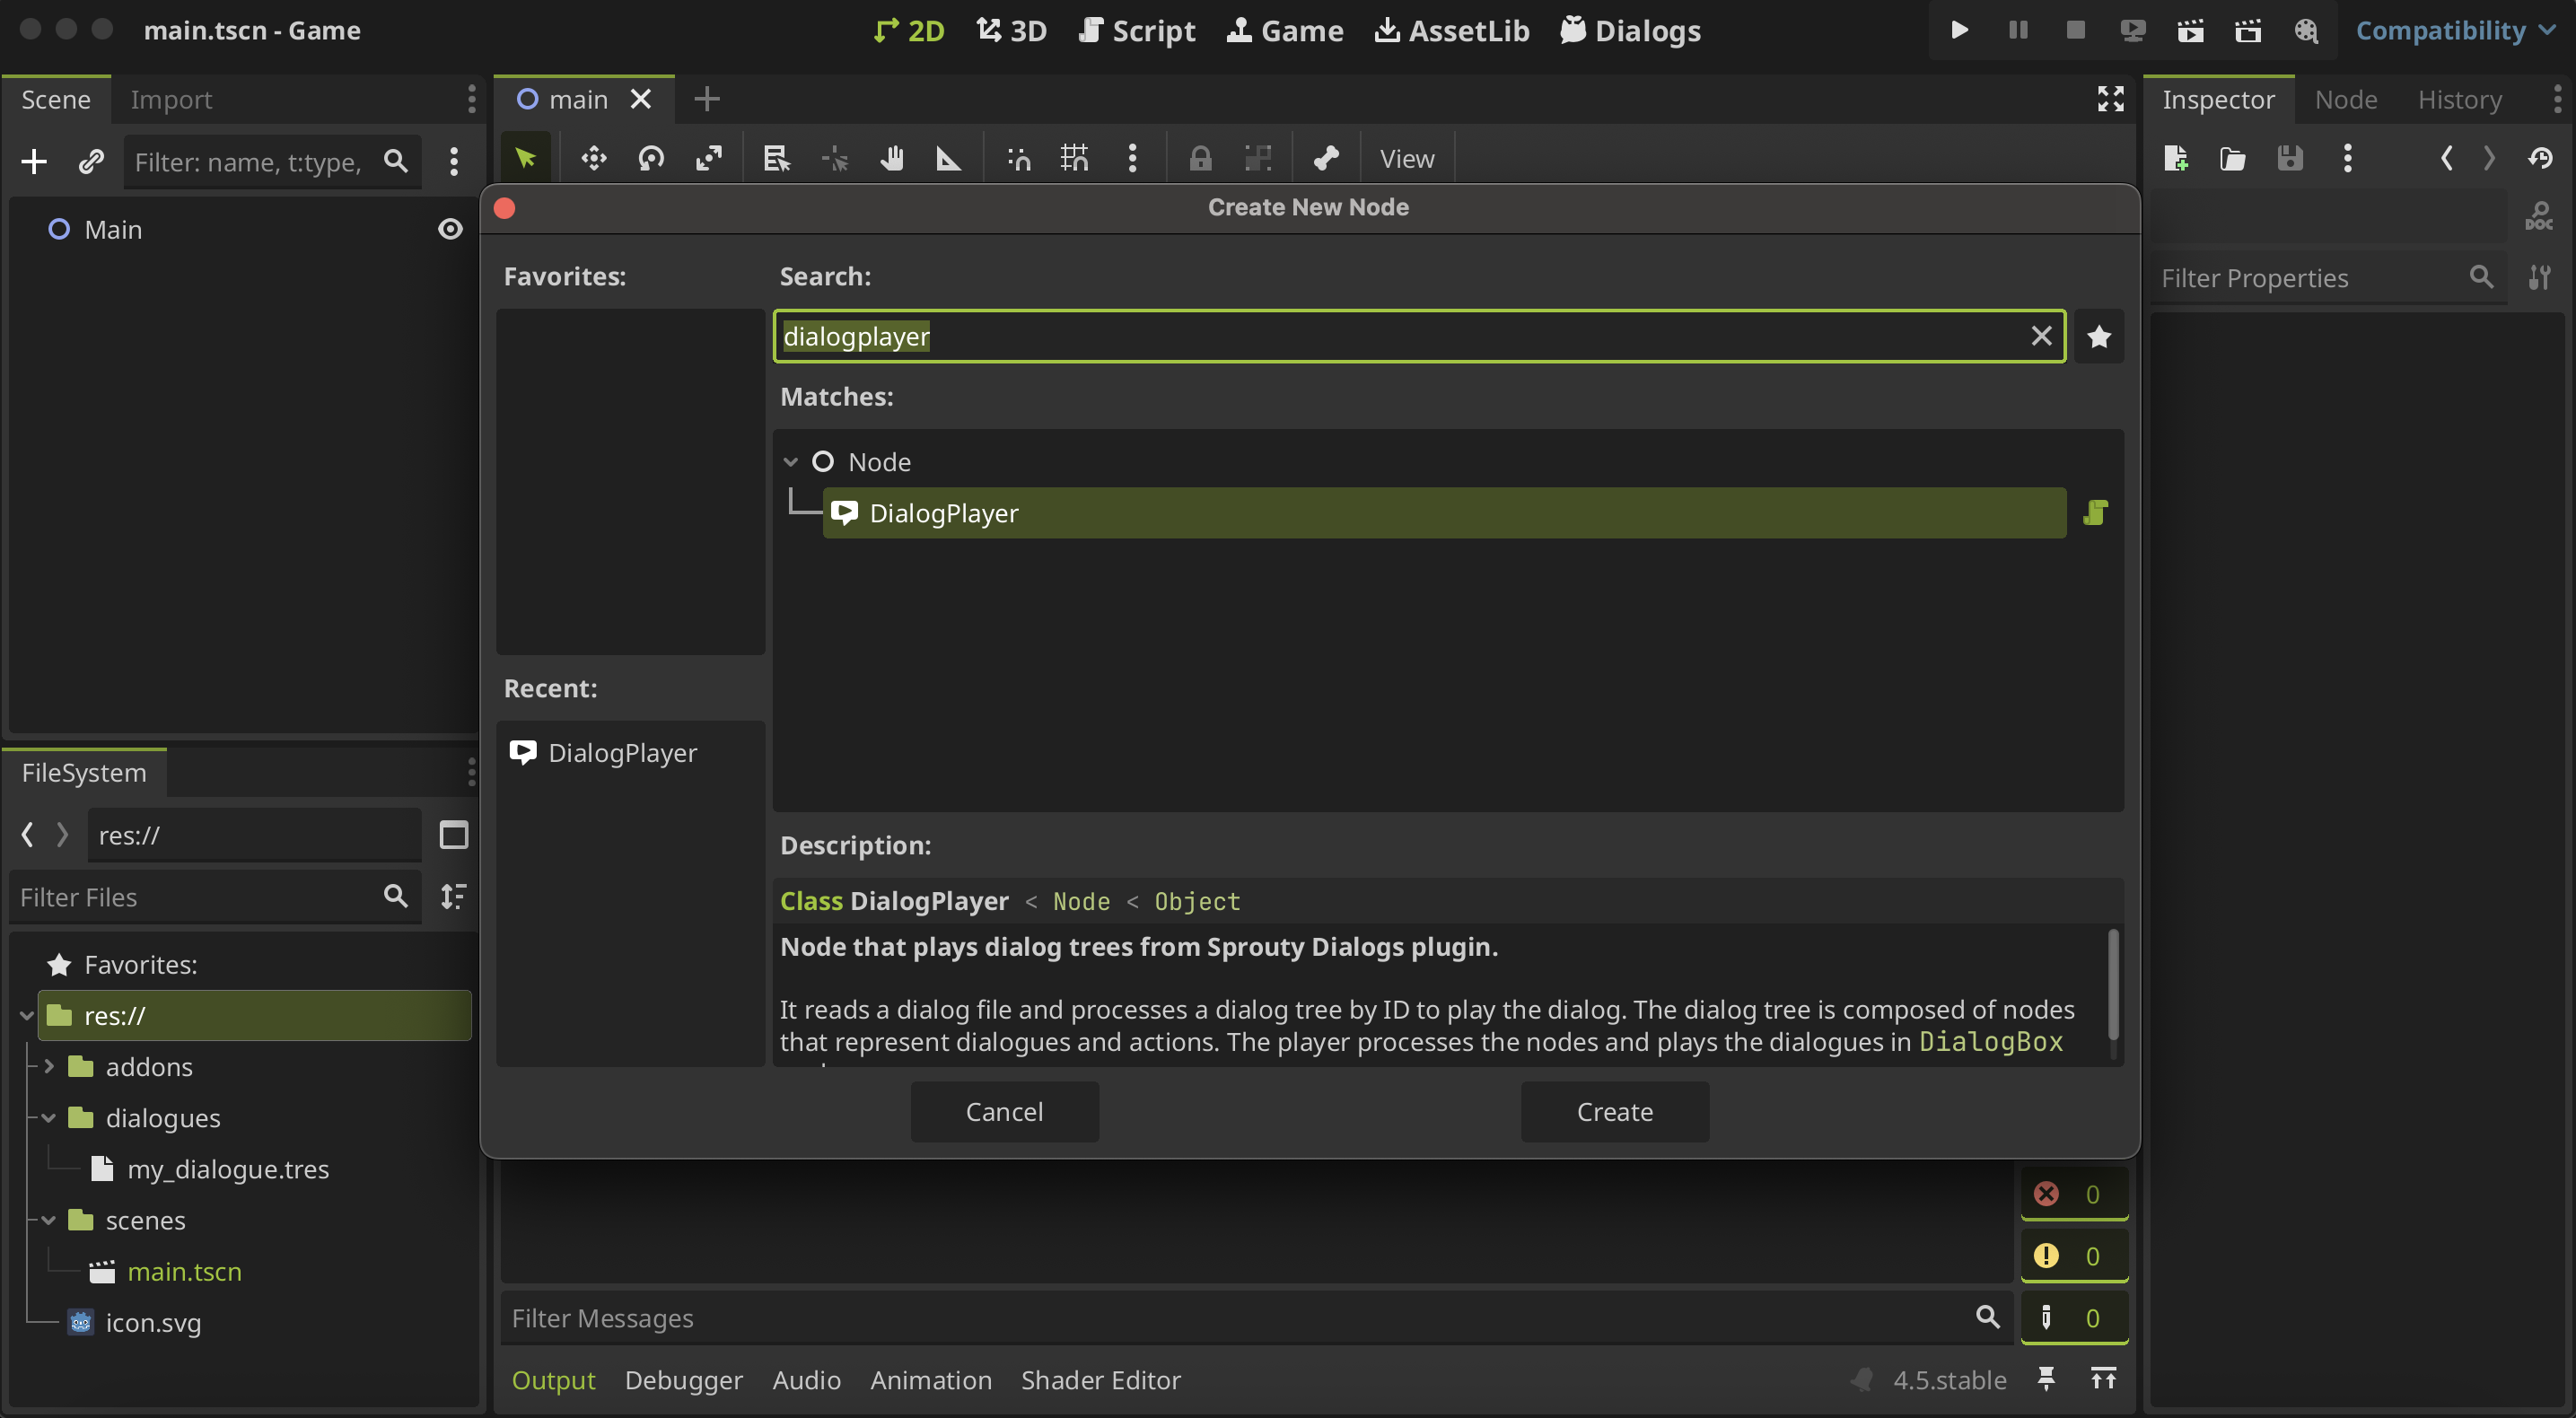This screenshot has height=1418, width=2576.
Task: Cancel the Create New Node dialog
Action: tap(1005, 1111)
